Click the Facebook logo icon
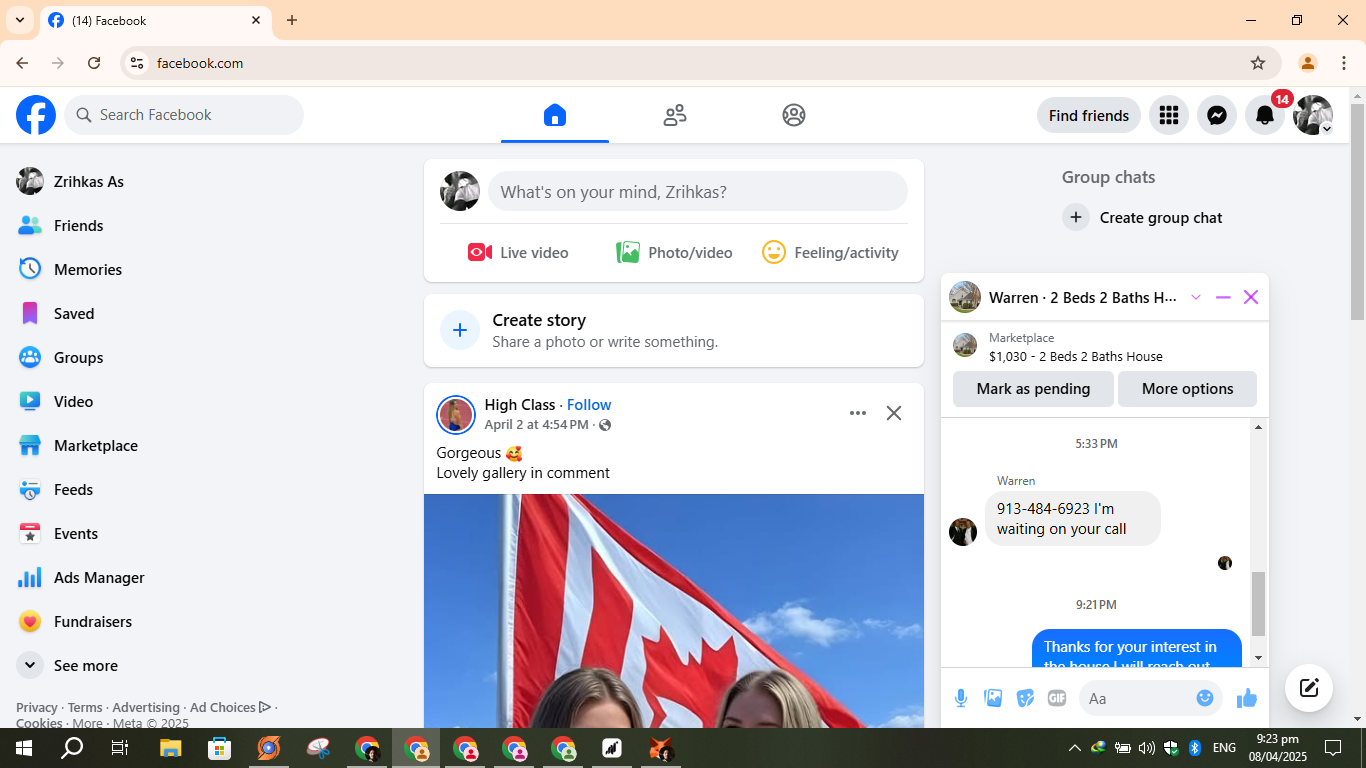 [x=36, y=115]
